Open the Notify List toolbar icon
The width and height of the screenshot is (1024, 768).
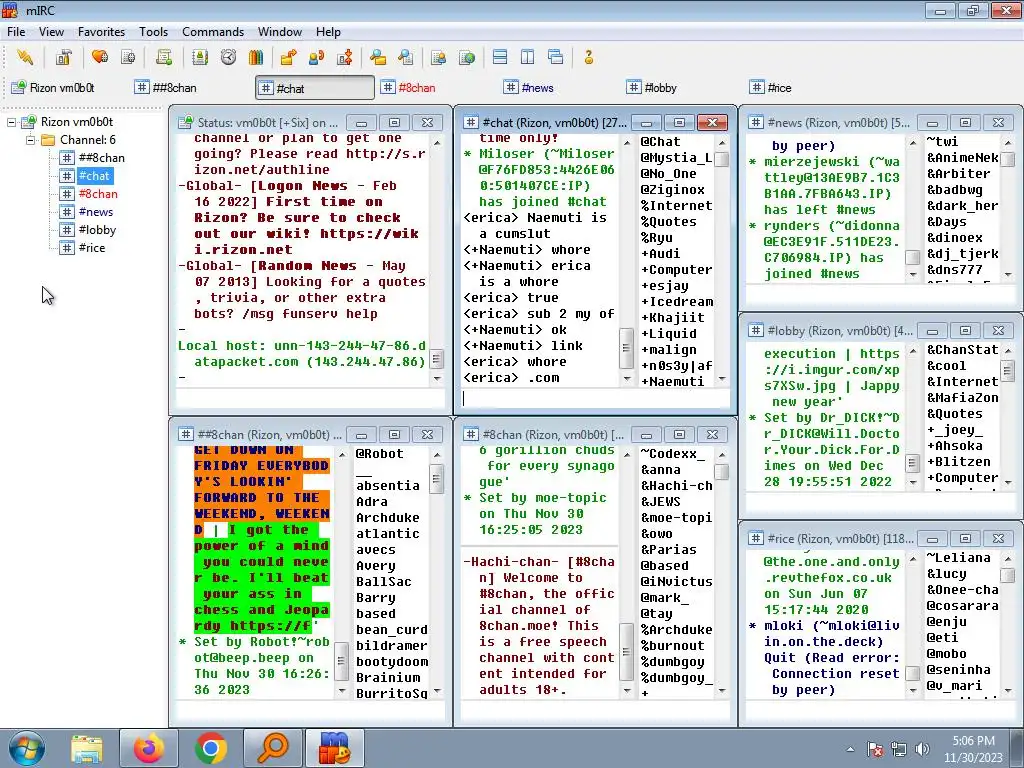pos(438,57)
